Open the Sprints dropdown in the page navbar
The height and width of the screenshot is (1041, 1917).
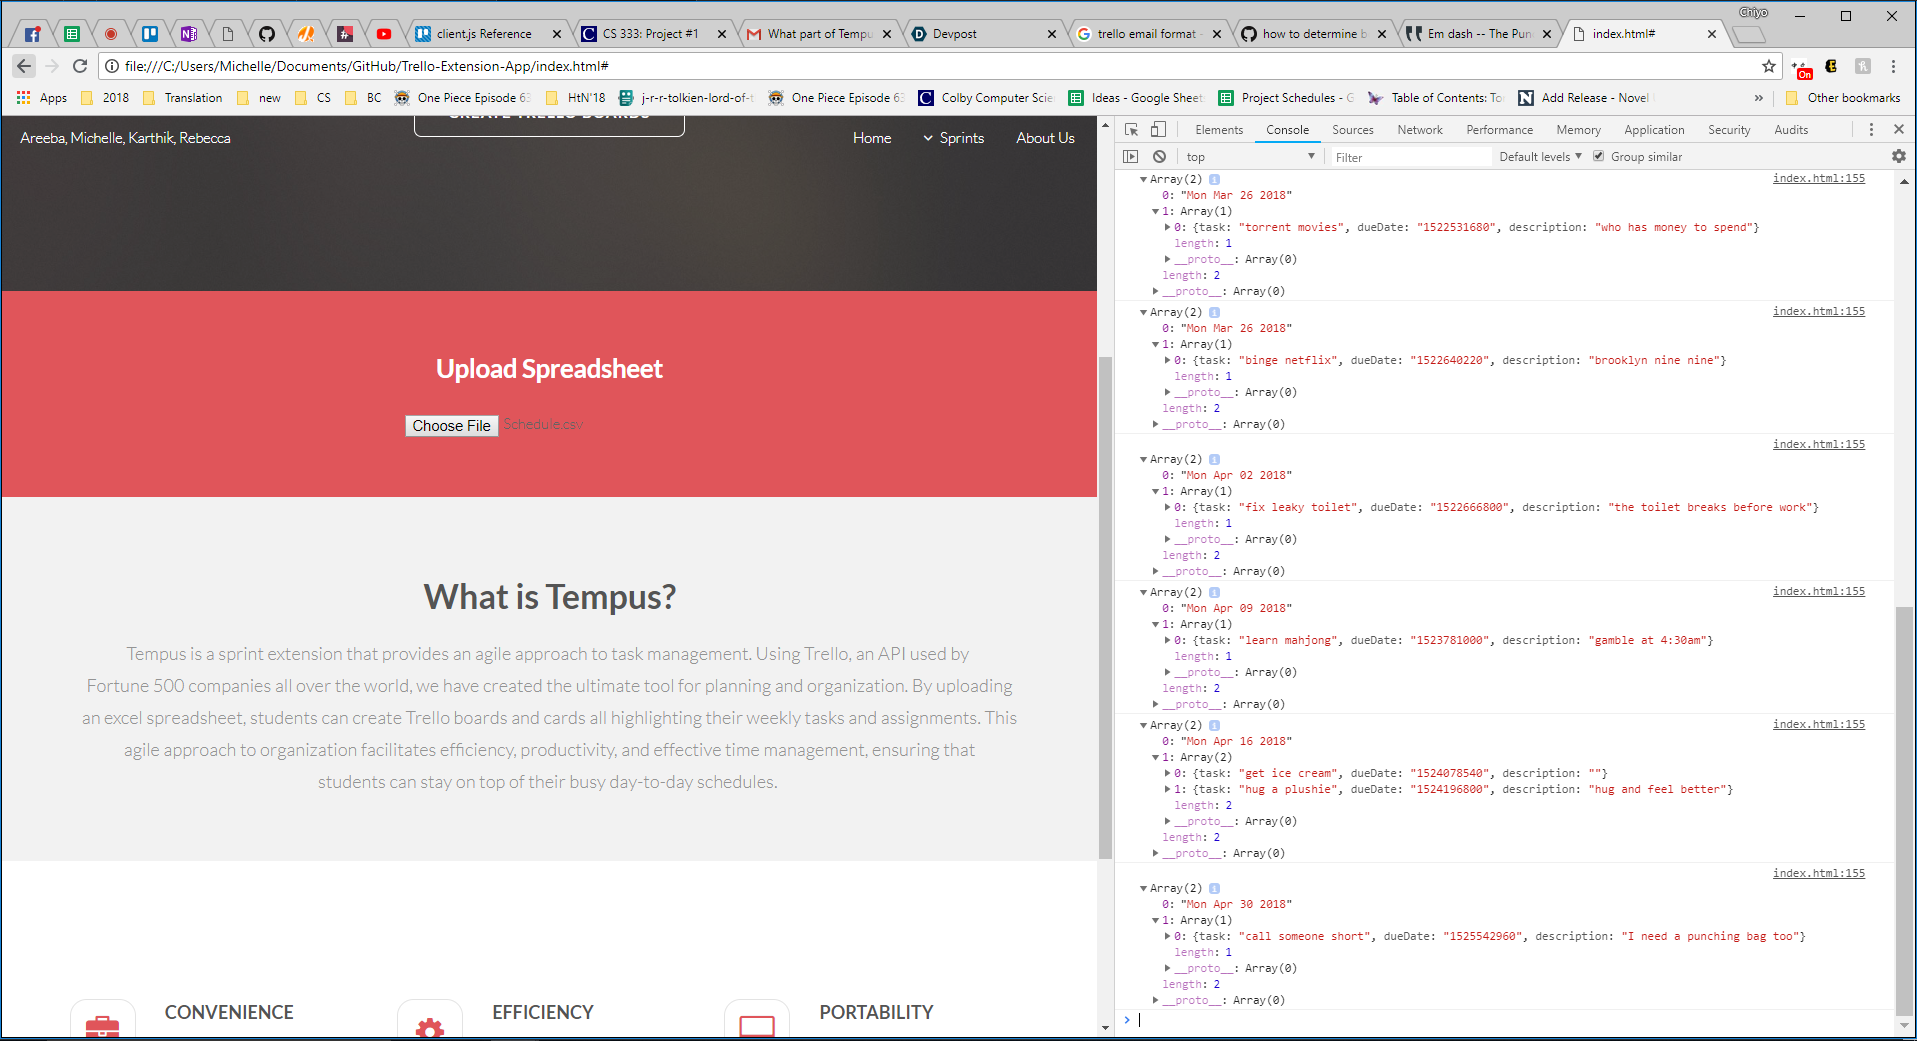[x=954, y=138]
